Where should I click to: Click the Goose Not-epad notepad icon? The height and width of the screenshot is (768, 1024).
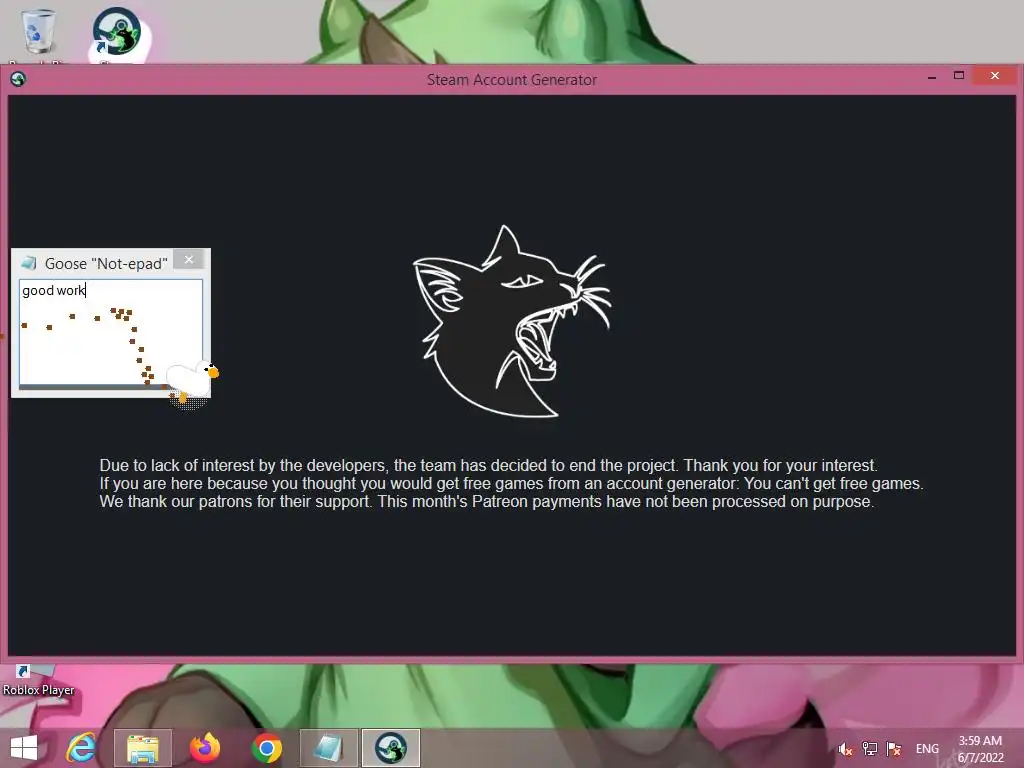coord(28,263)
